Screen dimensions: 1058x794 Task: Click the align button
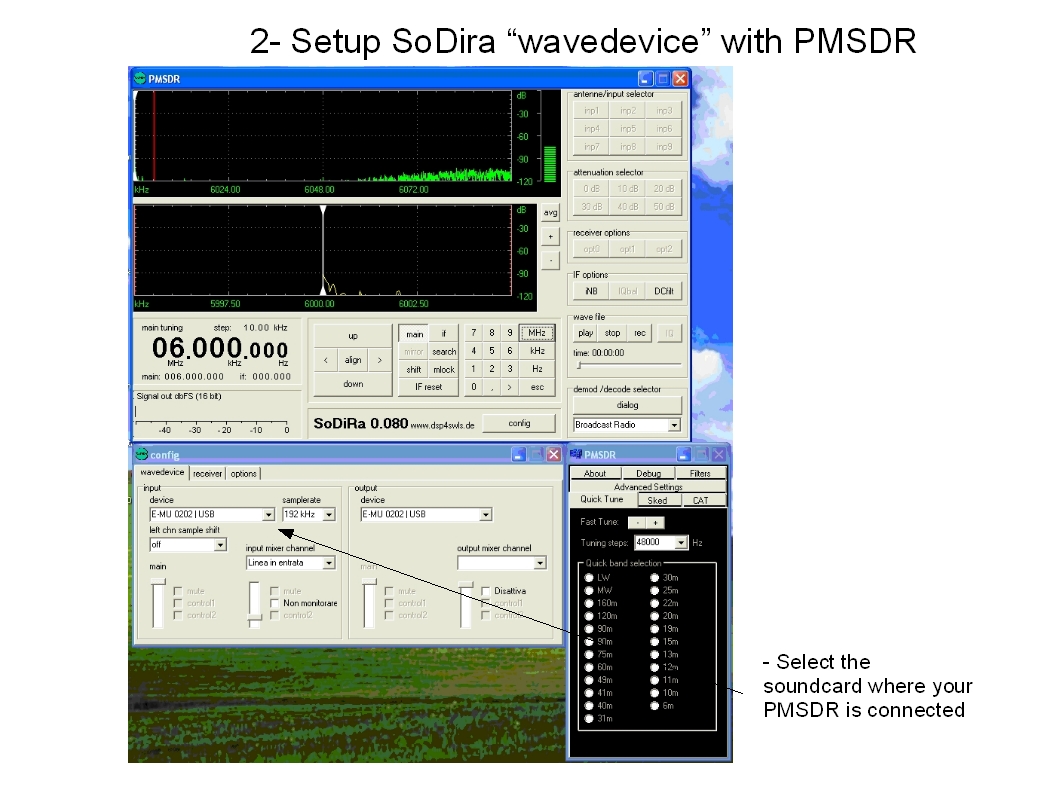click(353, 360)
